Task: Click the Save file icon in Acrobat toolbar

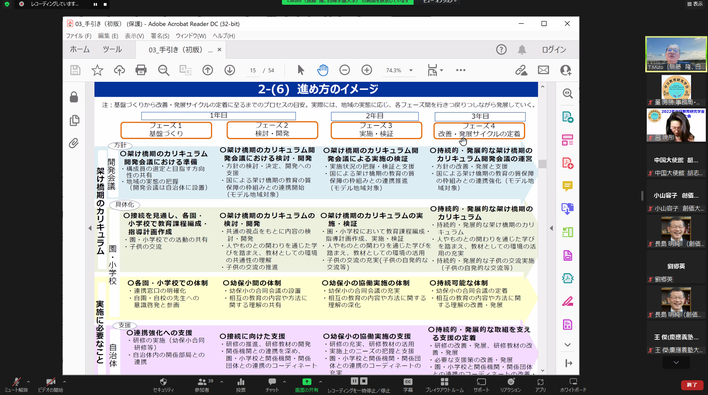Action: pyautogui.click(x=75, y=70)
